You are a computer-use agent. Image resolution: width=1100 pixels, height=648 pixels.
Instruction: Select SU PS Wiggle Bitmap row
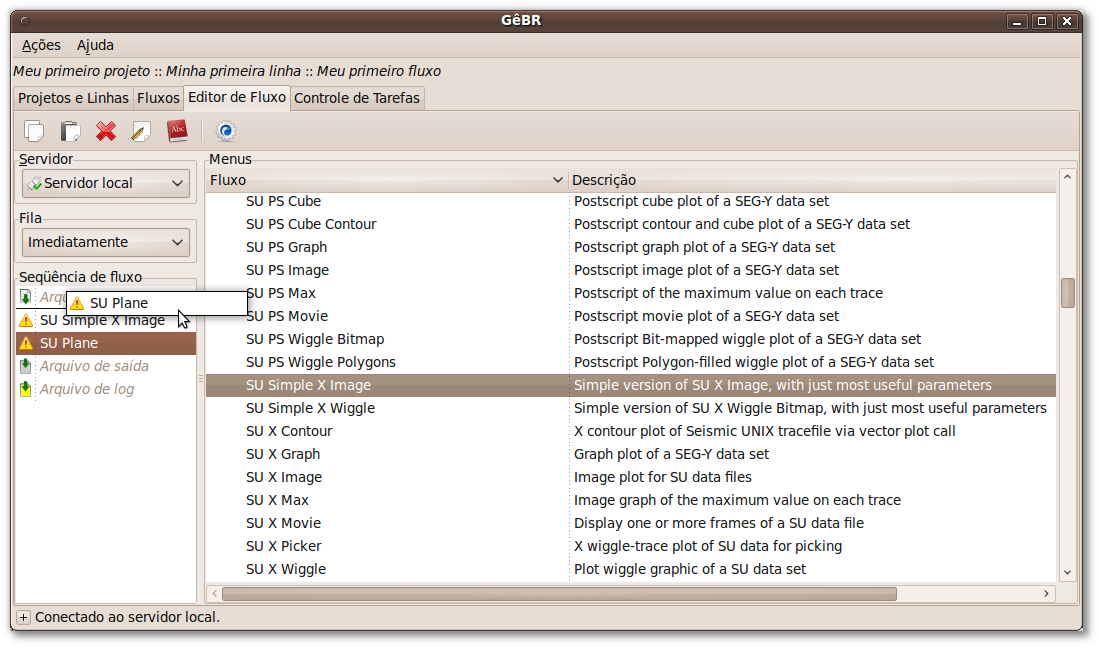[631, 339]
